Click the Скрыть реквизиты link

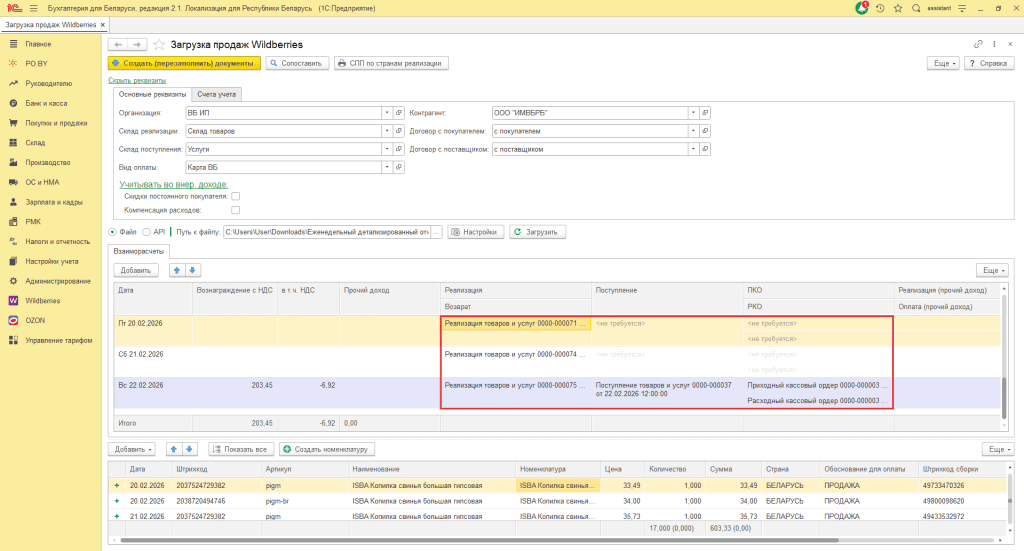[136, 80]
